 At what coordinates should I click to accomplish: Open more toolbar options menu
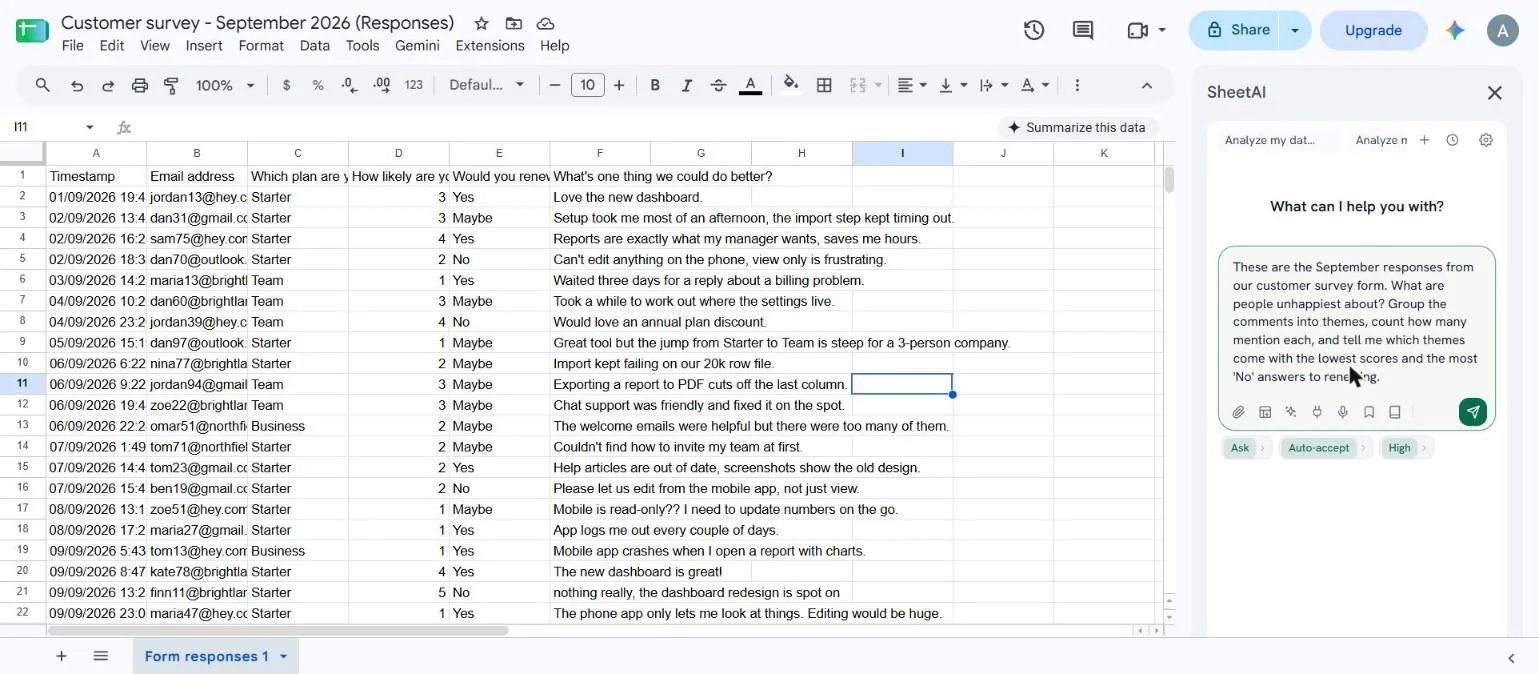click(1077, 86)
